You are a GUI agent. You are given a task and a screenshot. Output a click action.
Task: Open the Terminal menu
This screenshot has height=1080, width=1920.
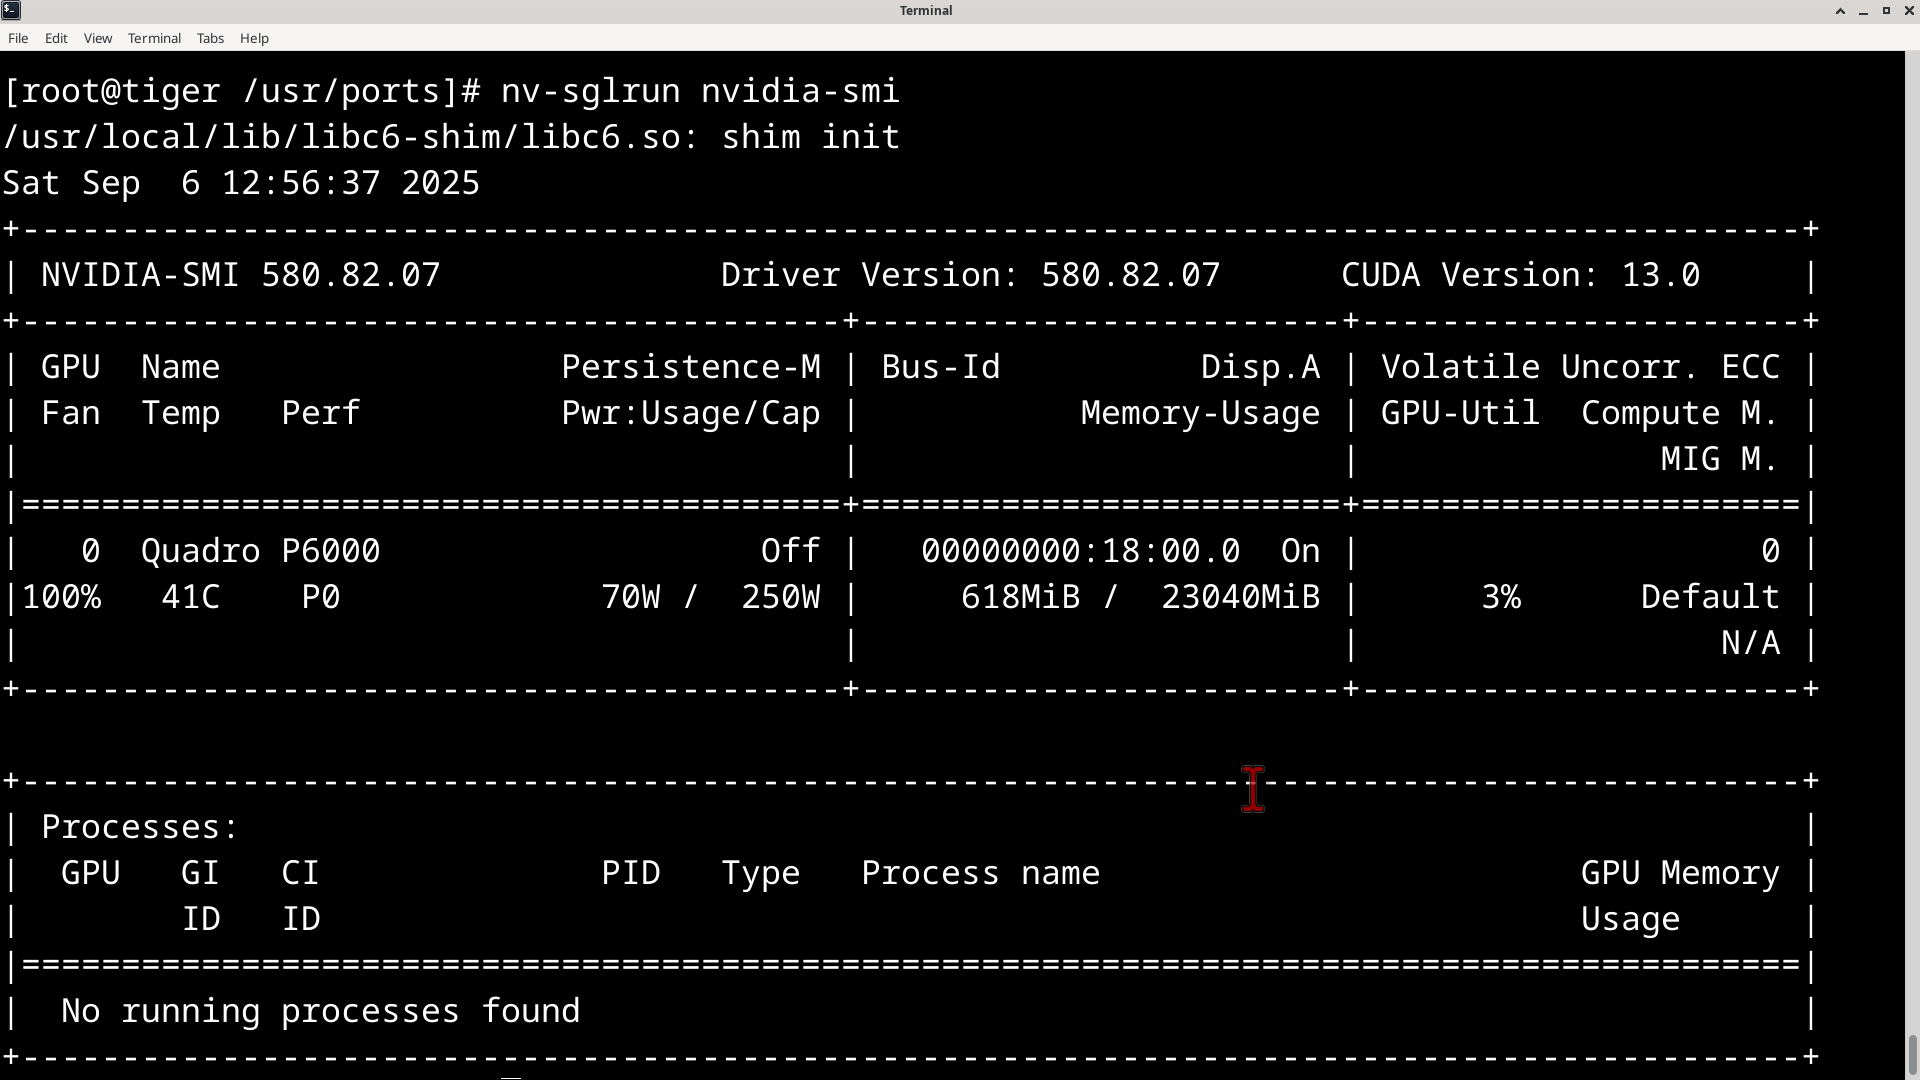154,38
